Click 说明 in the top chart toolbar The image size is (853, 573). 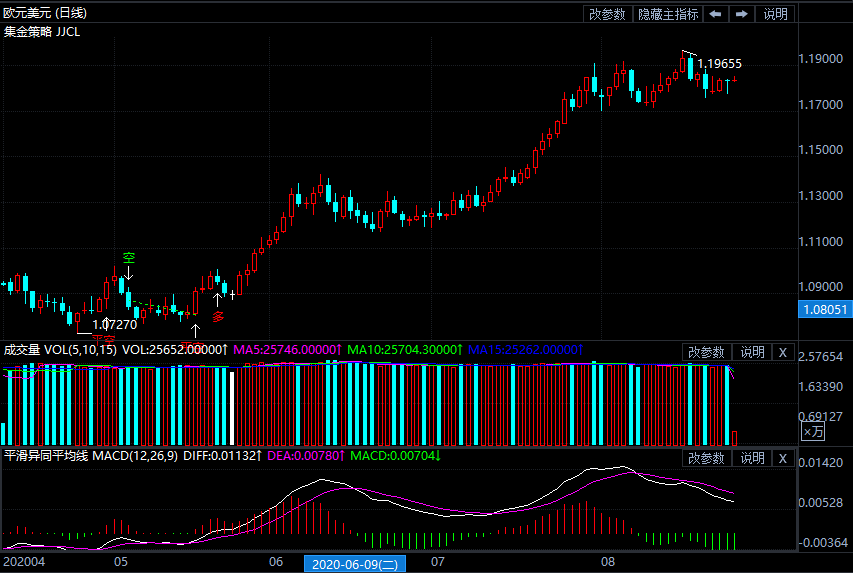coord(776,14)
